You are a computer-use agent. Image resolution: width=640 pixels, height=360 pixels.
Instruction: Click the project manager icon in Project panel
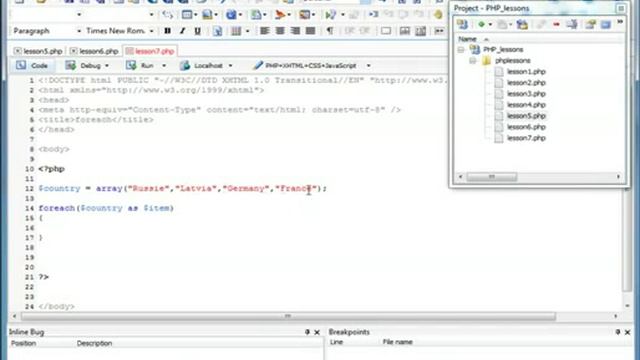[x=462, y=24]
